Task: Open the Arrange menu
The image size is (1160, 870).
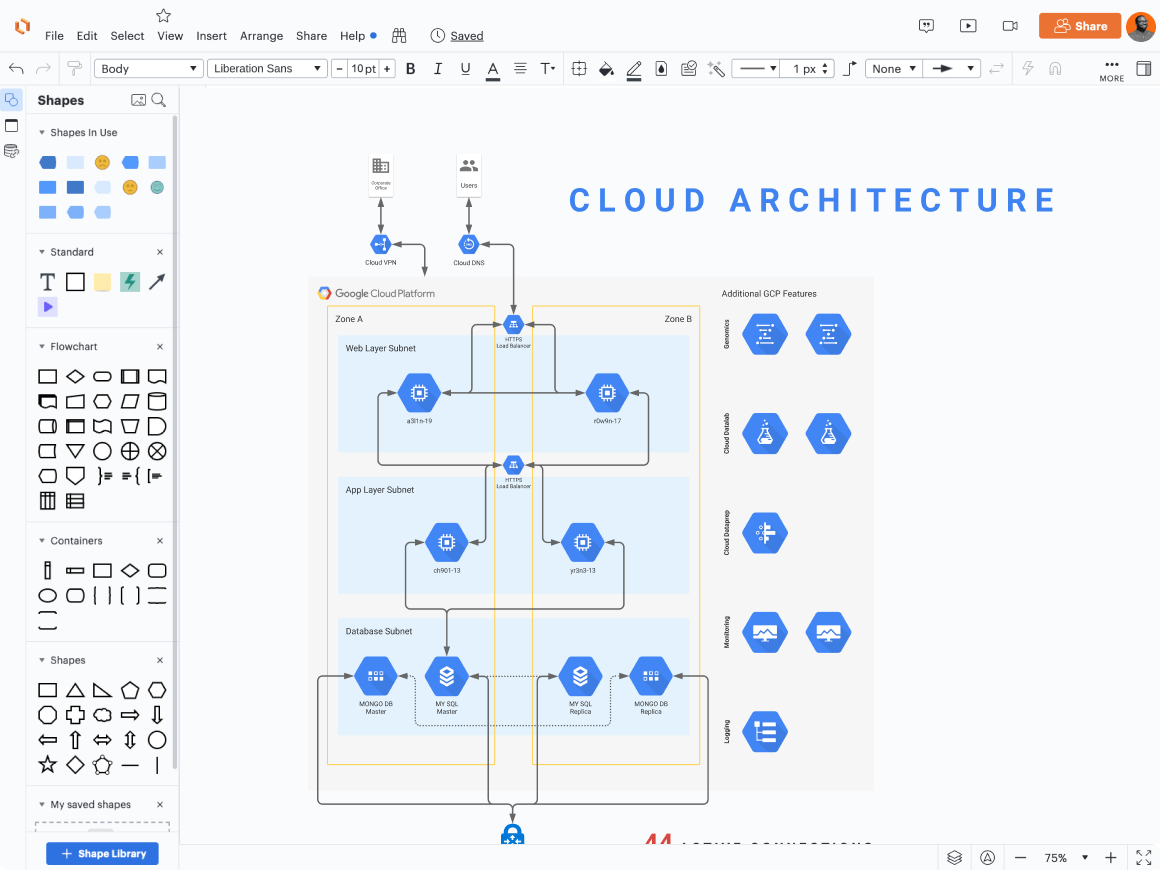Action: click(261, 35)
